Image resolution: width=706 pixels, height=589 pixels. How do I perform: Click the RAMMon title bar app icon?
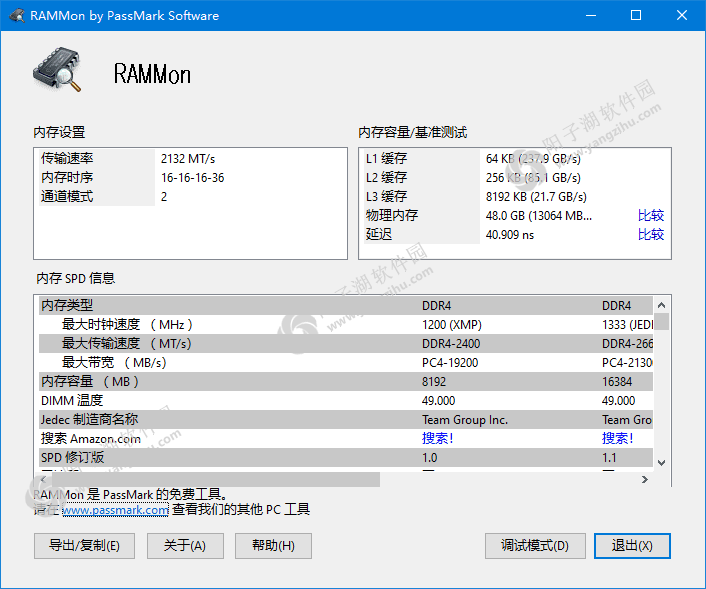[17, 15]
